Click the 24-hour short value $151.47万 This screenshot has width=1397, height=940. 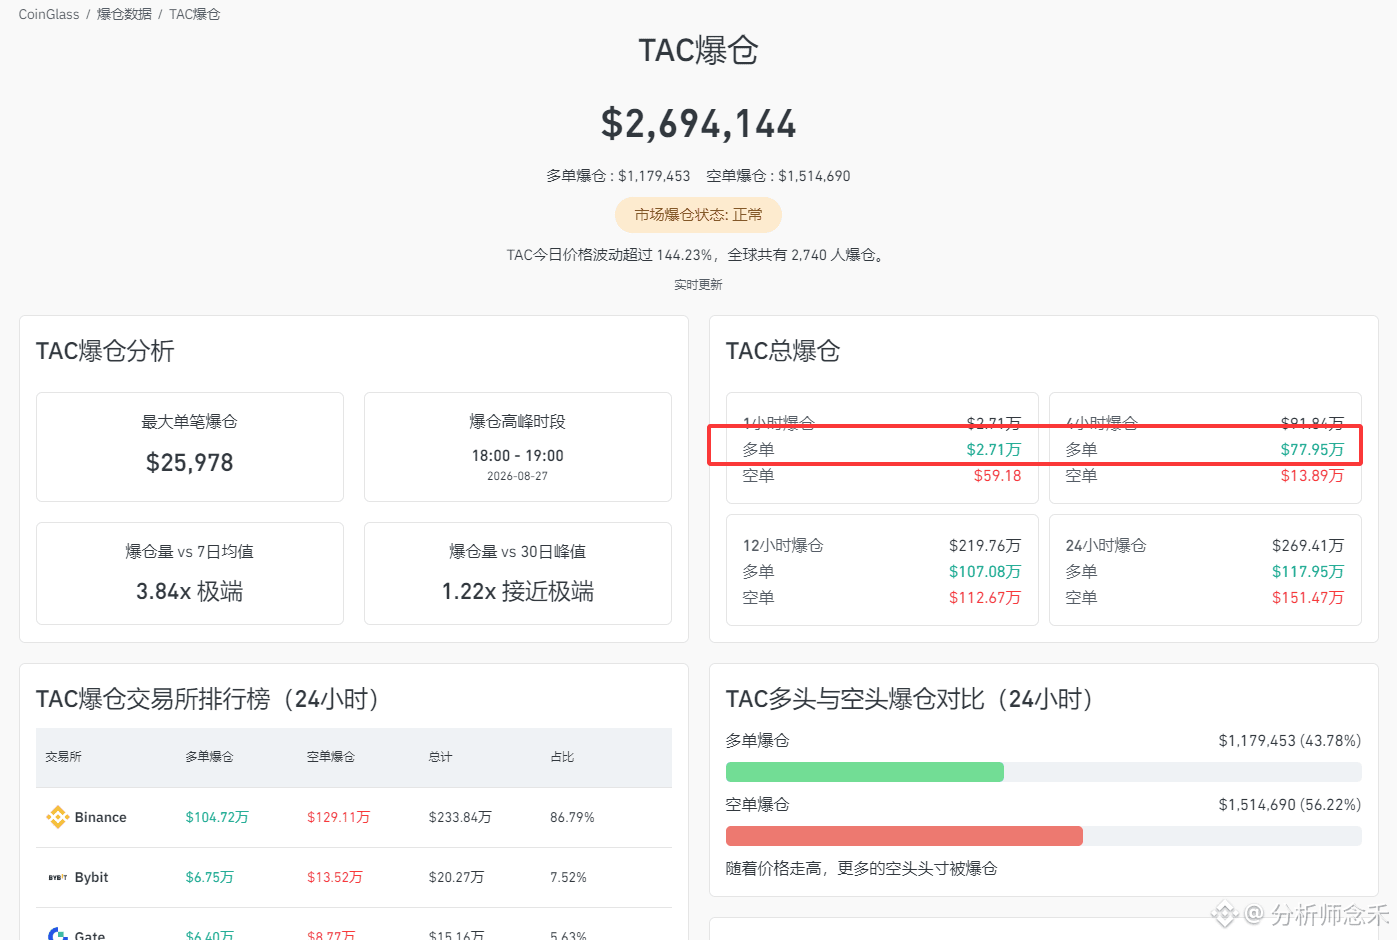[x=1308, y=598]
